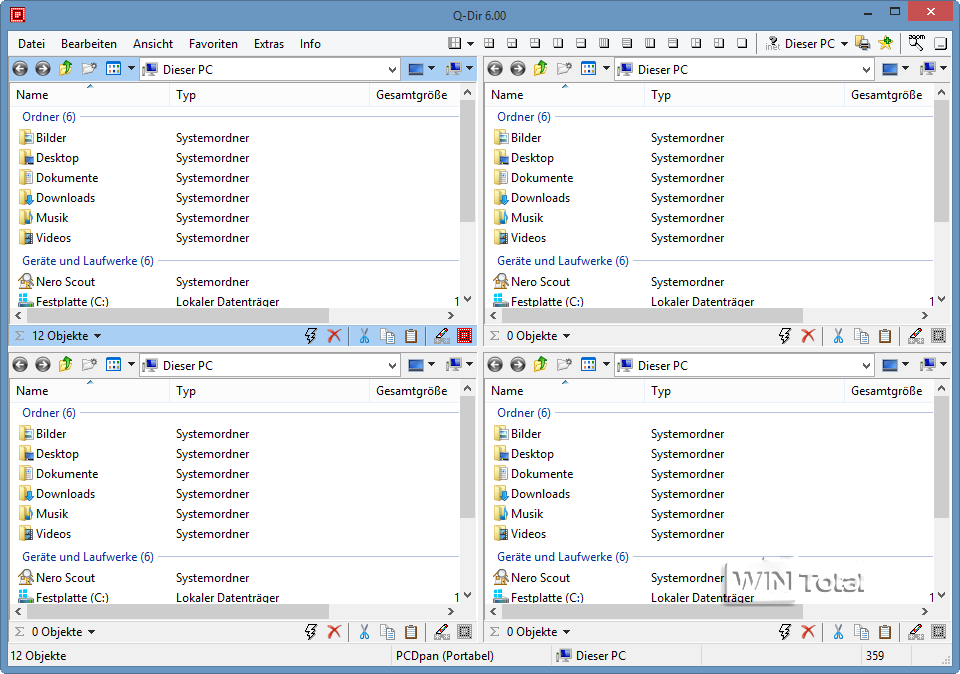The image size is (960, 674).
Task: Click bottom-left pane horizontal scroll right arrow
Action: [x=451, y=612]
